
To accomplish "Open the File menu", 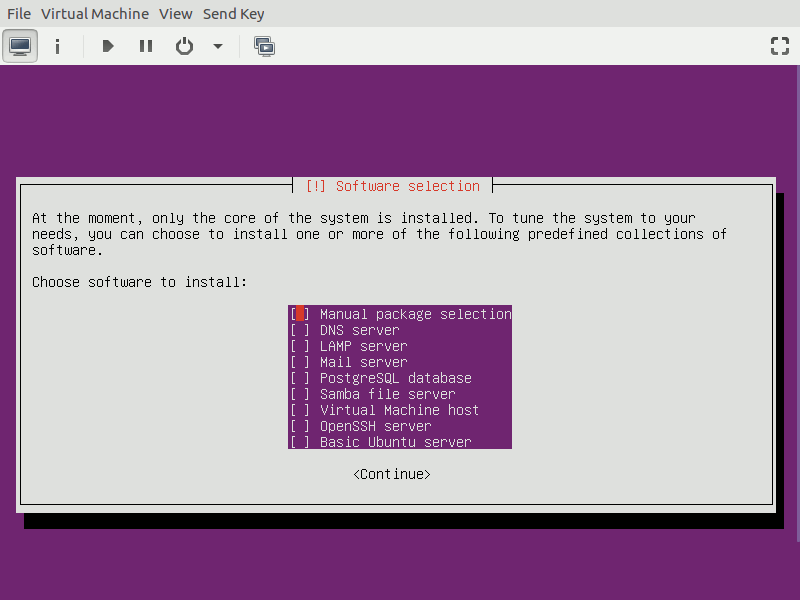I will (x=19, y=14).
